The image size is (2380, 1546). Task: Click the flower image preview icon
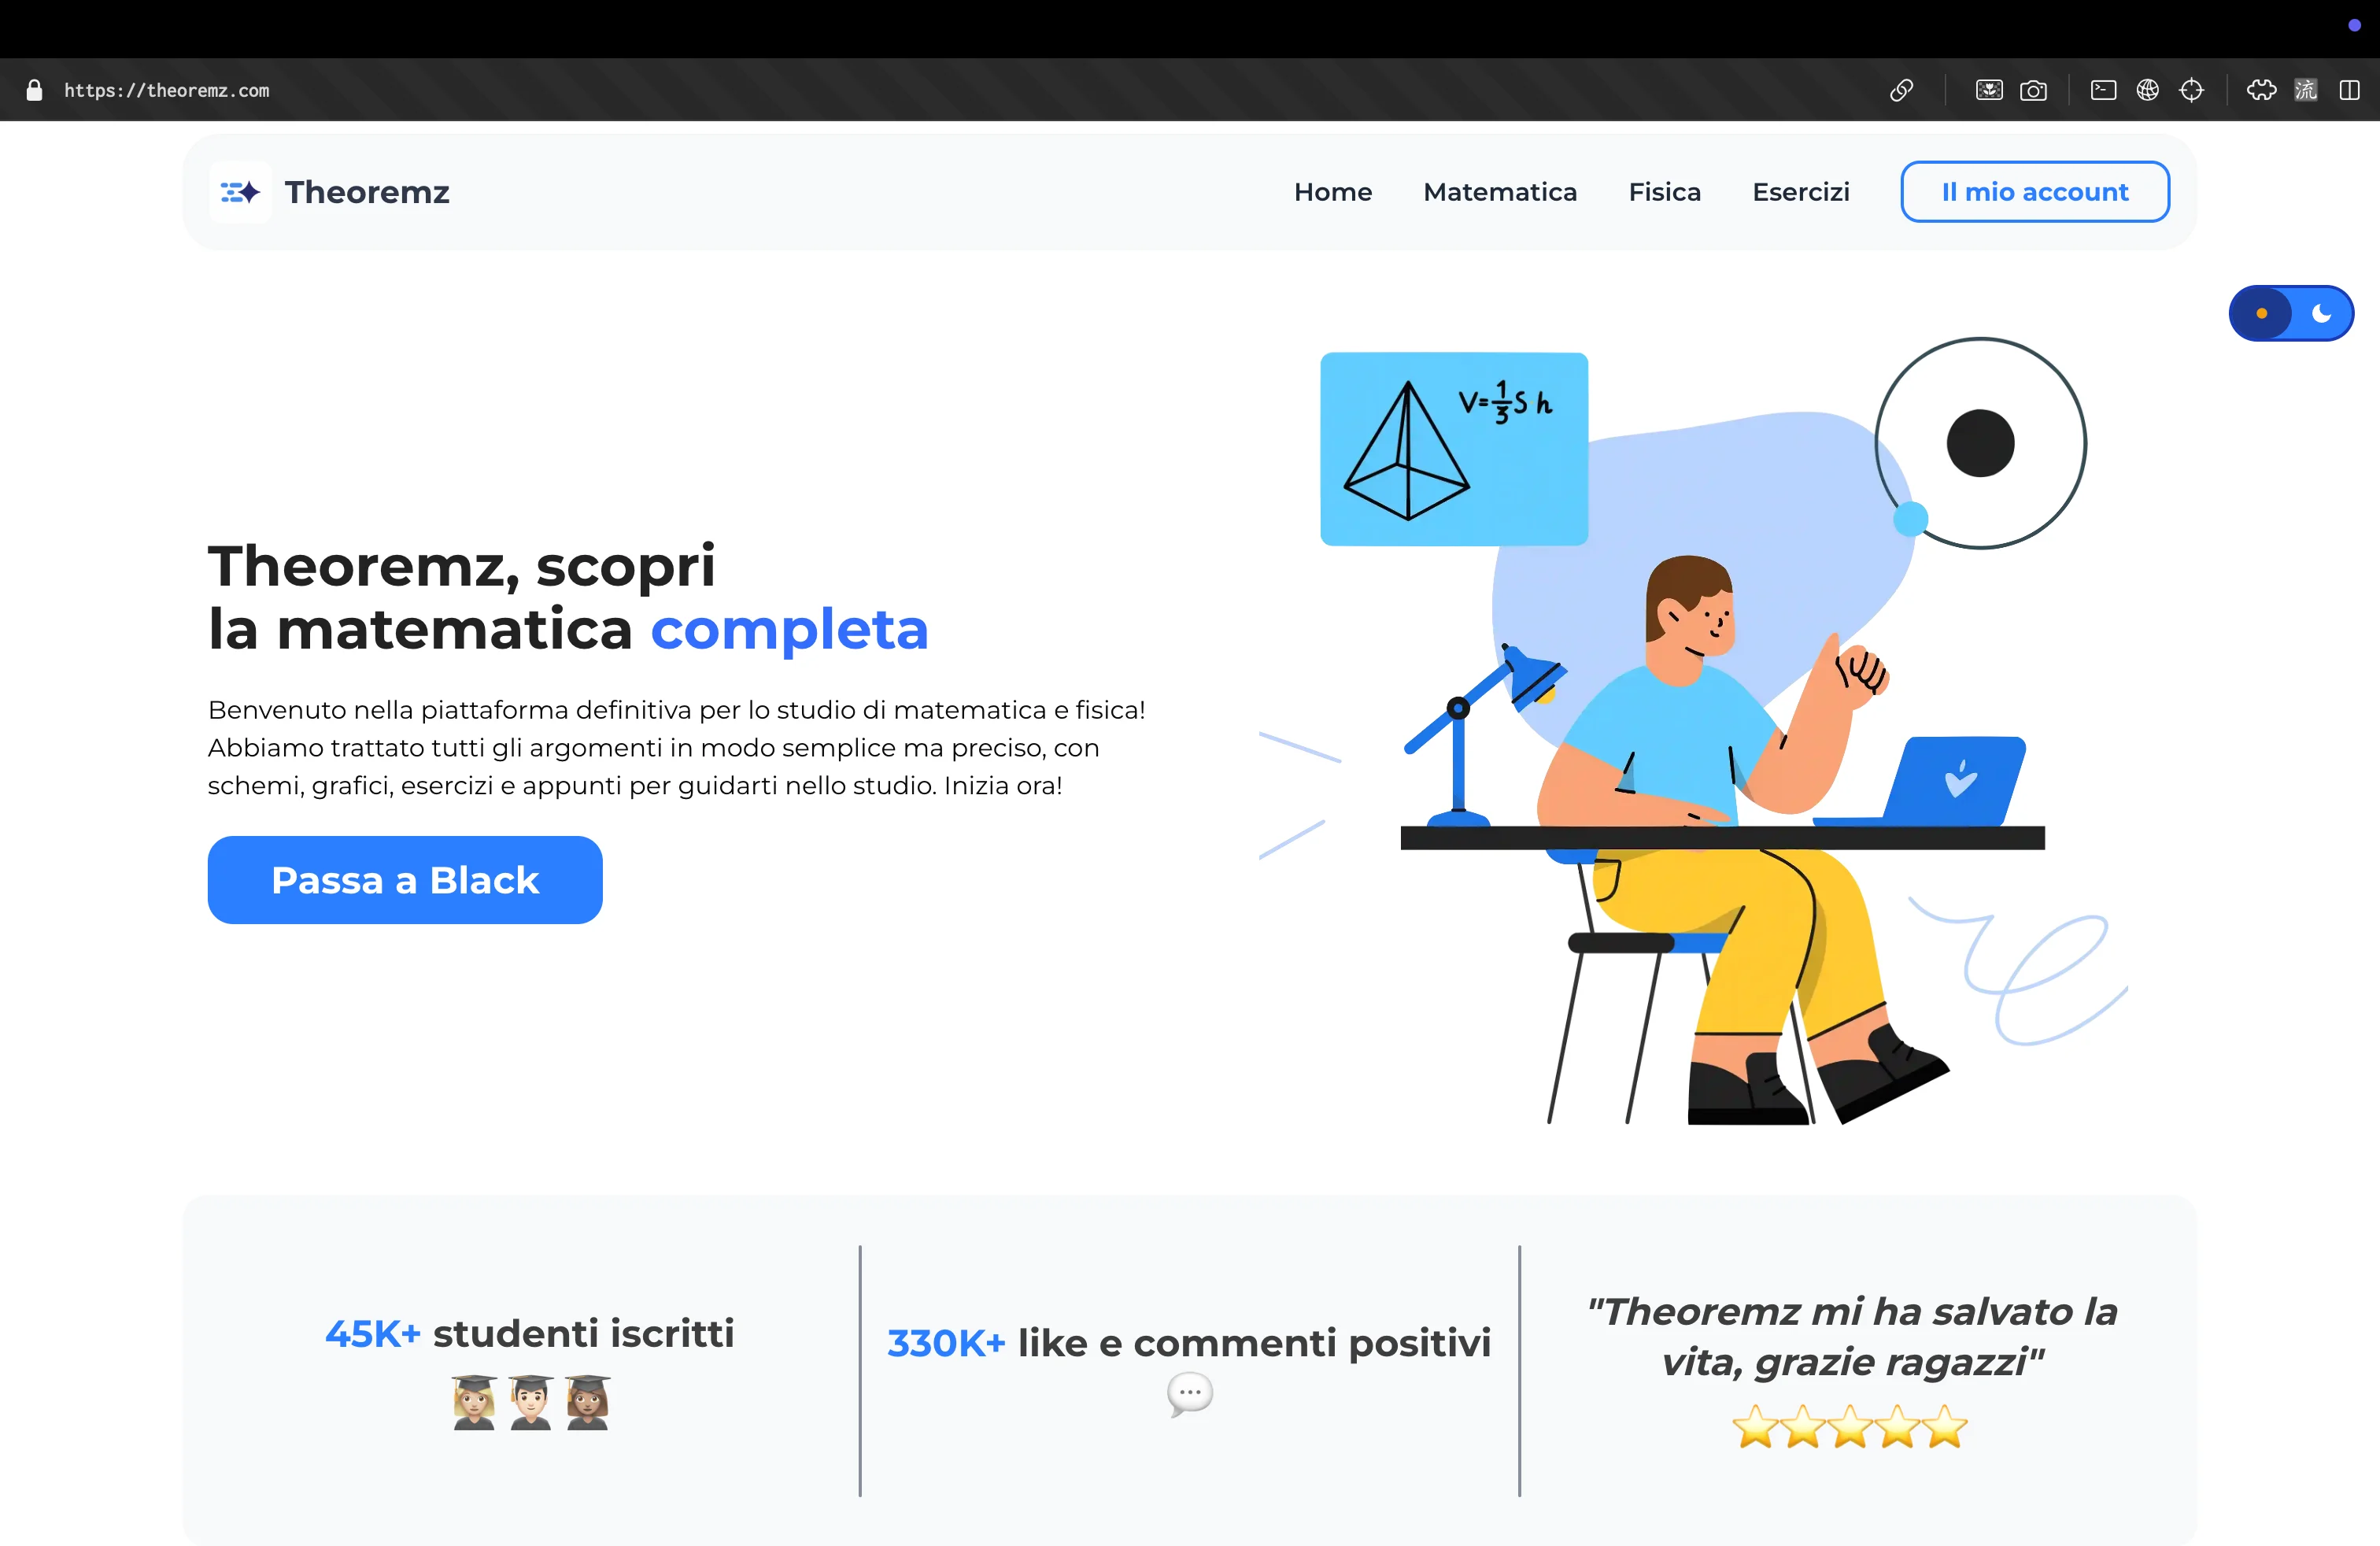tap(1989, 90)
